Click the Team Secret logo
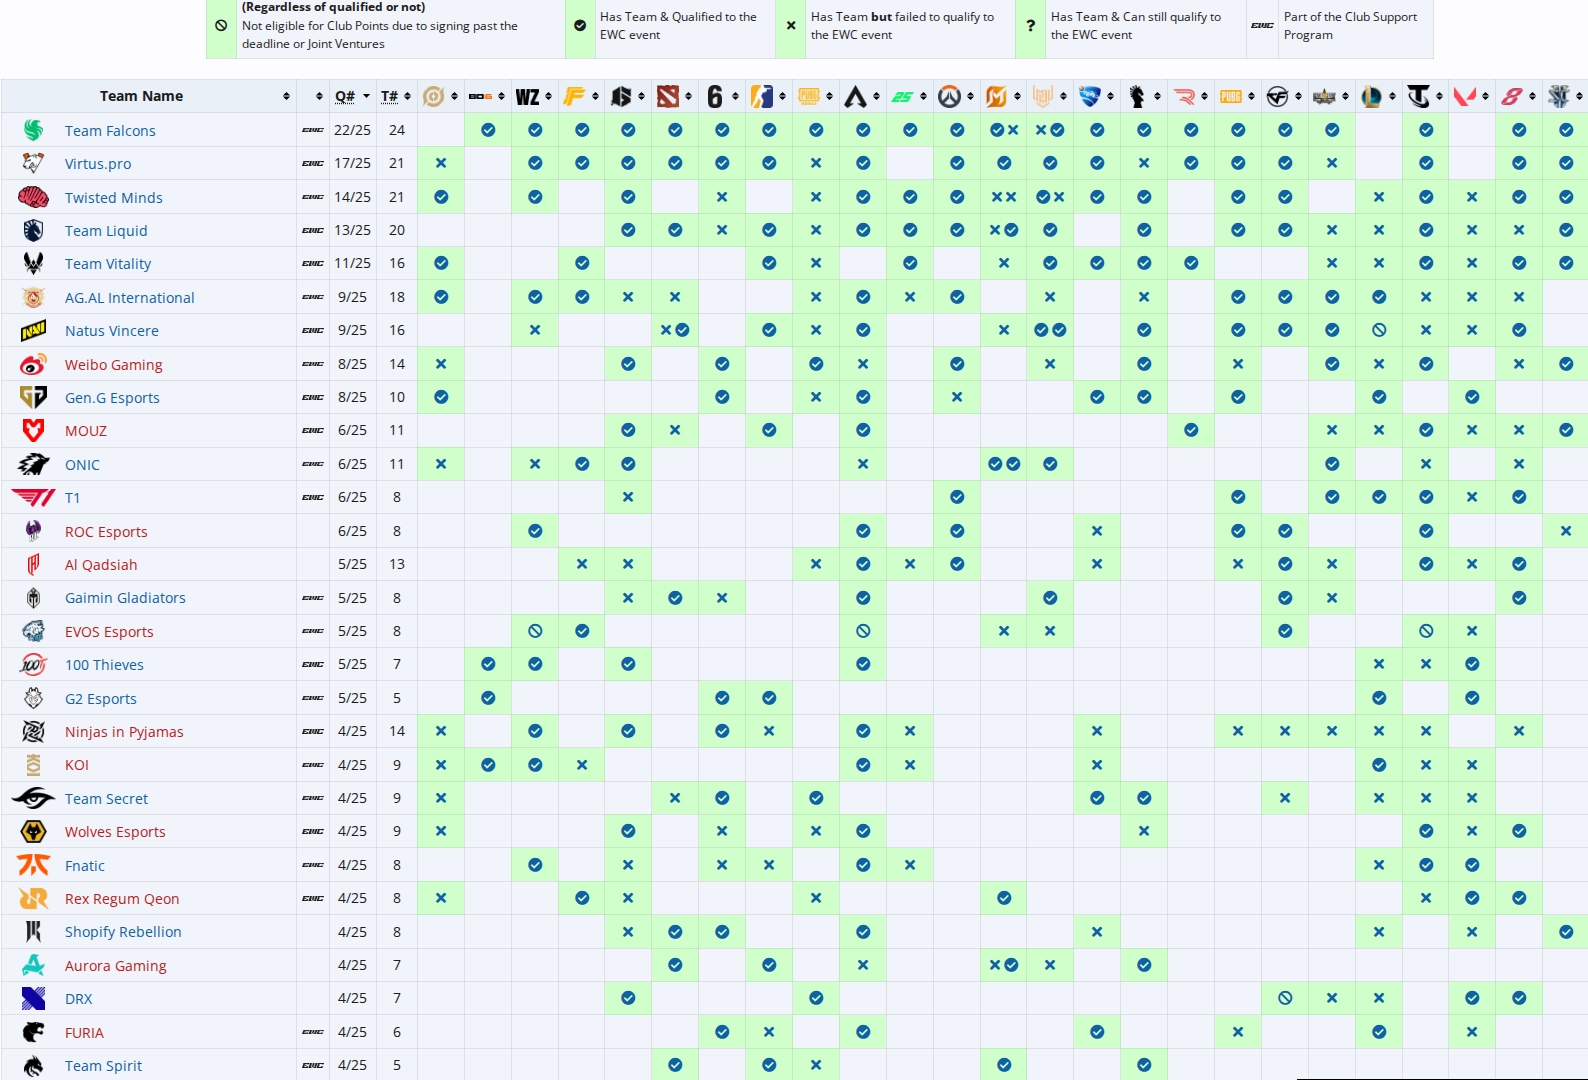The image size is (1588, 1080). pos(33,798)
